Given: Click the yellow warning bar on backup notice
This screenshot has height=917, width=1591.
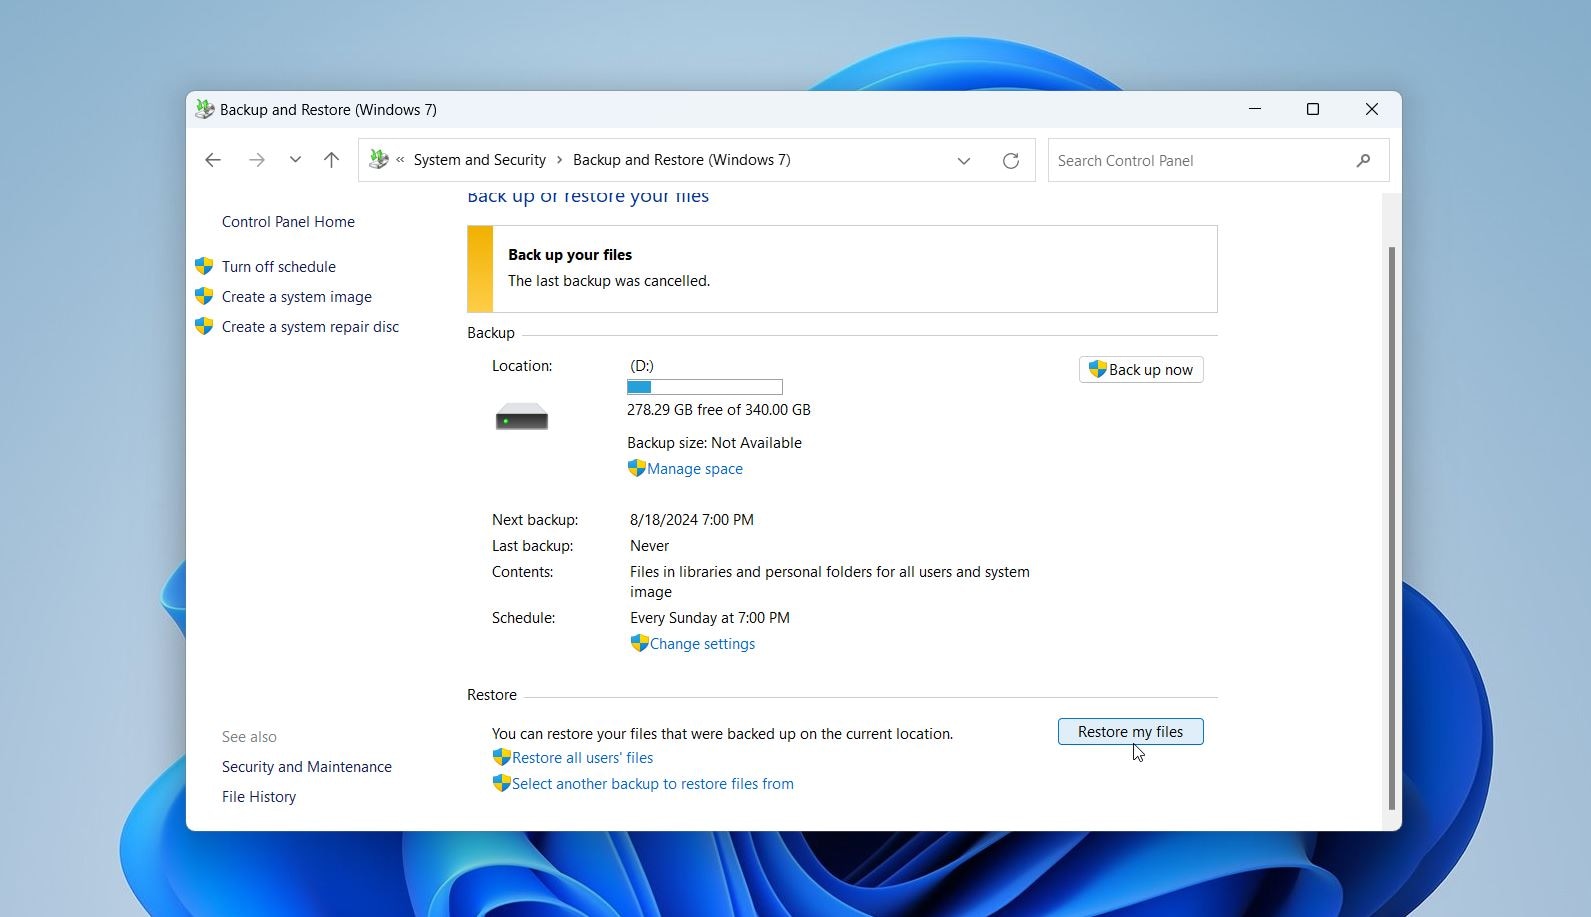Looking at the screenshot, I should 480,269.
